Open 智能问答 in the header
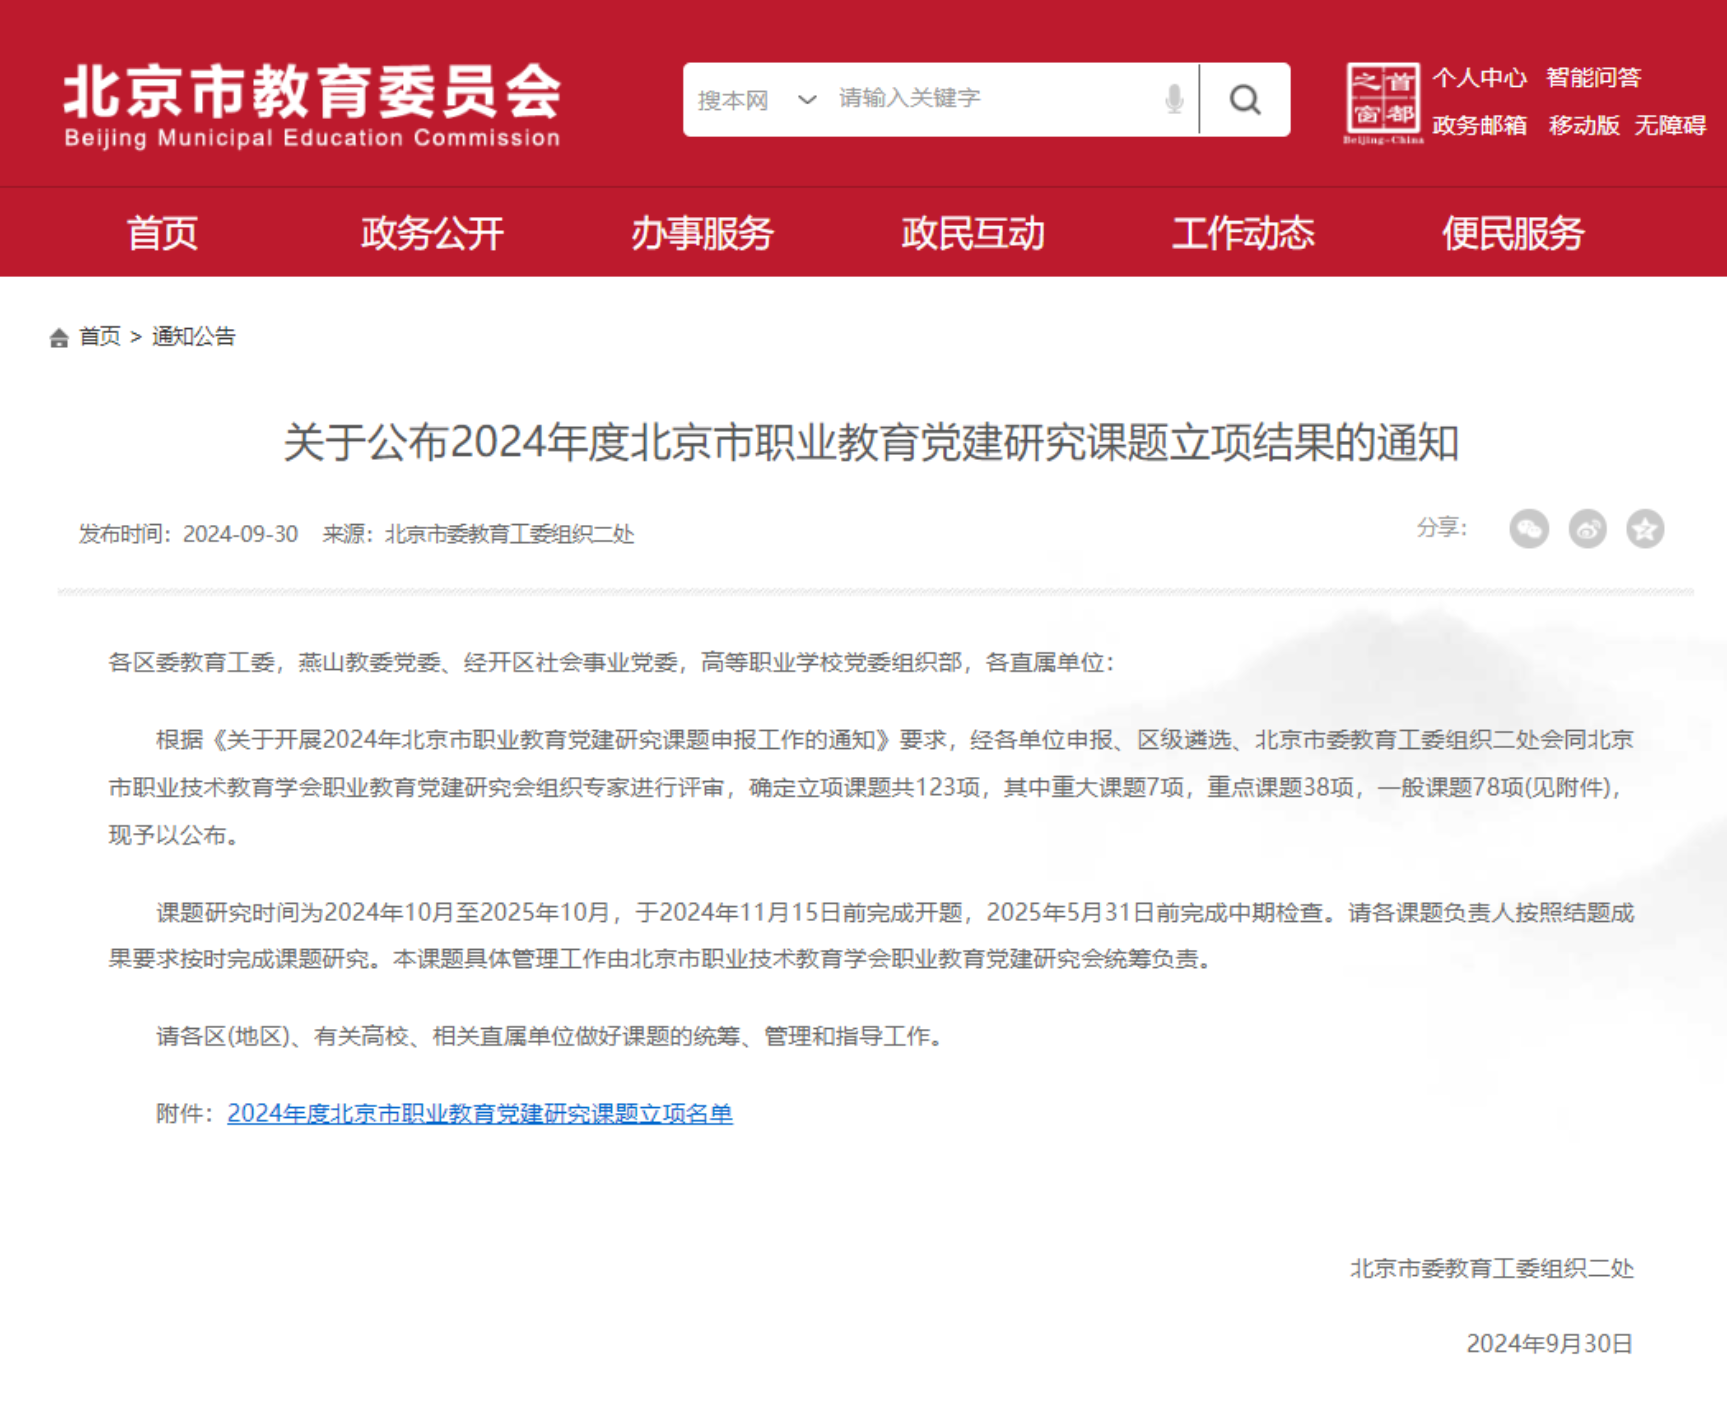Viewport: 1728px width, 1418px height. [1593, 78]
